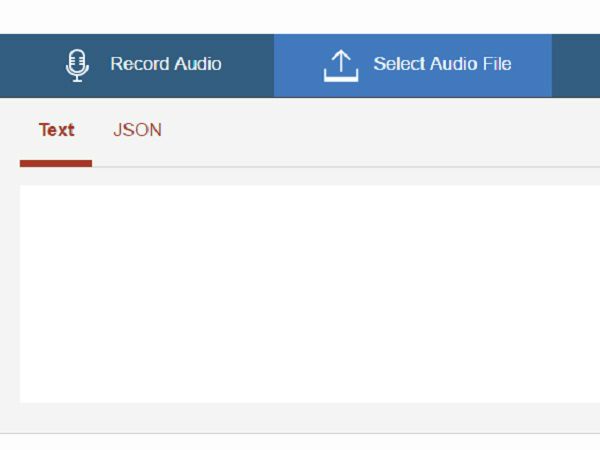Click inside the white transcript output area
This screenshot has height=450, width=600.
310,294
